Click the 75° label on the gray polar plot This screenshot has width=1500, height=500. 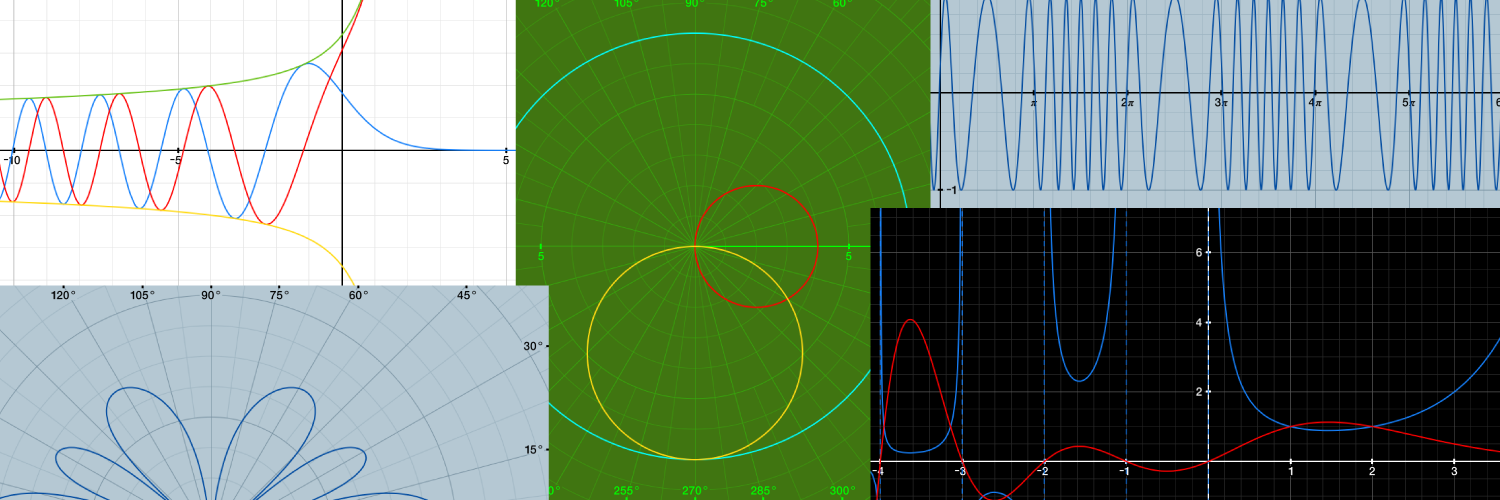[x=279, y=295]
